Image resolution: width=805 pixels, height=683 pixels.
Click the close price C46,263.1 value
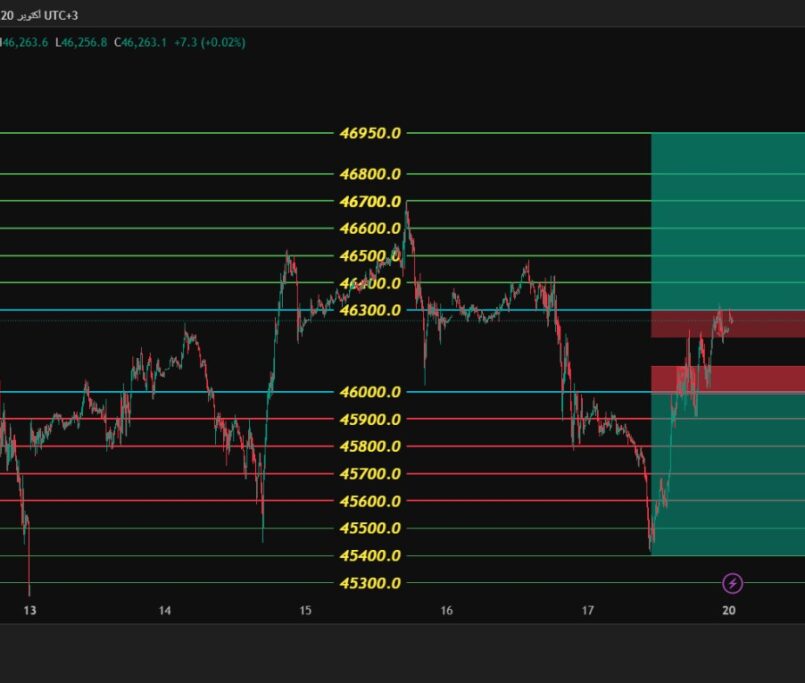[138, 42]
